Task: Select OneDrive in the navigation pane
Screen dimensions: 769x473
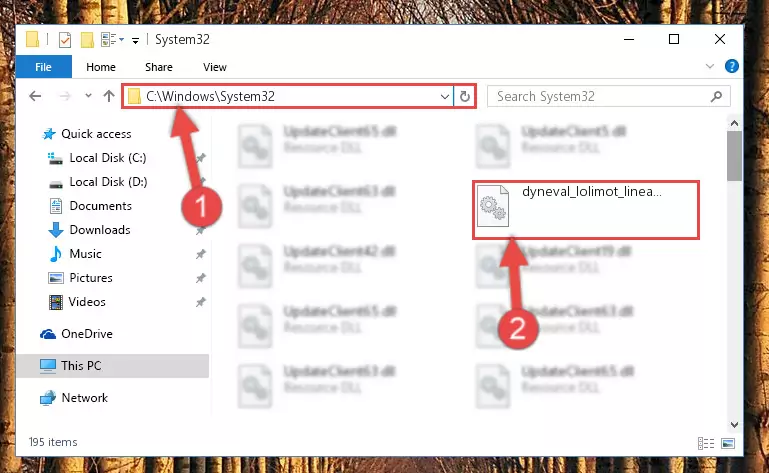Action: (87, 334)
